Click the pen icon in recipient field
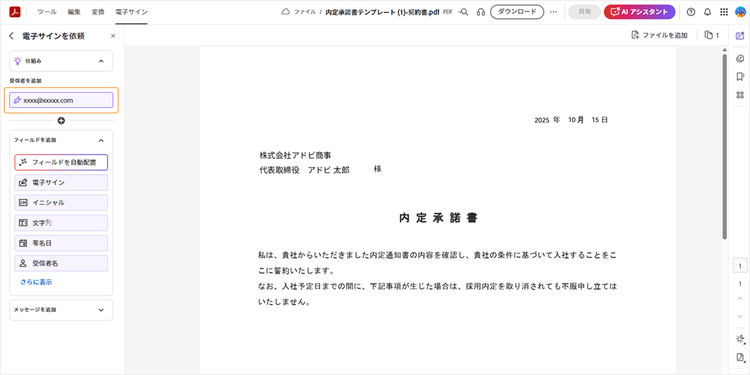The image size is (750, 375). click(17, 100)
